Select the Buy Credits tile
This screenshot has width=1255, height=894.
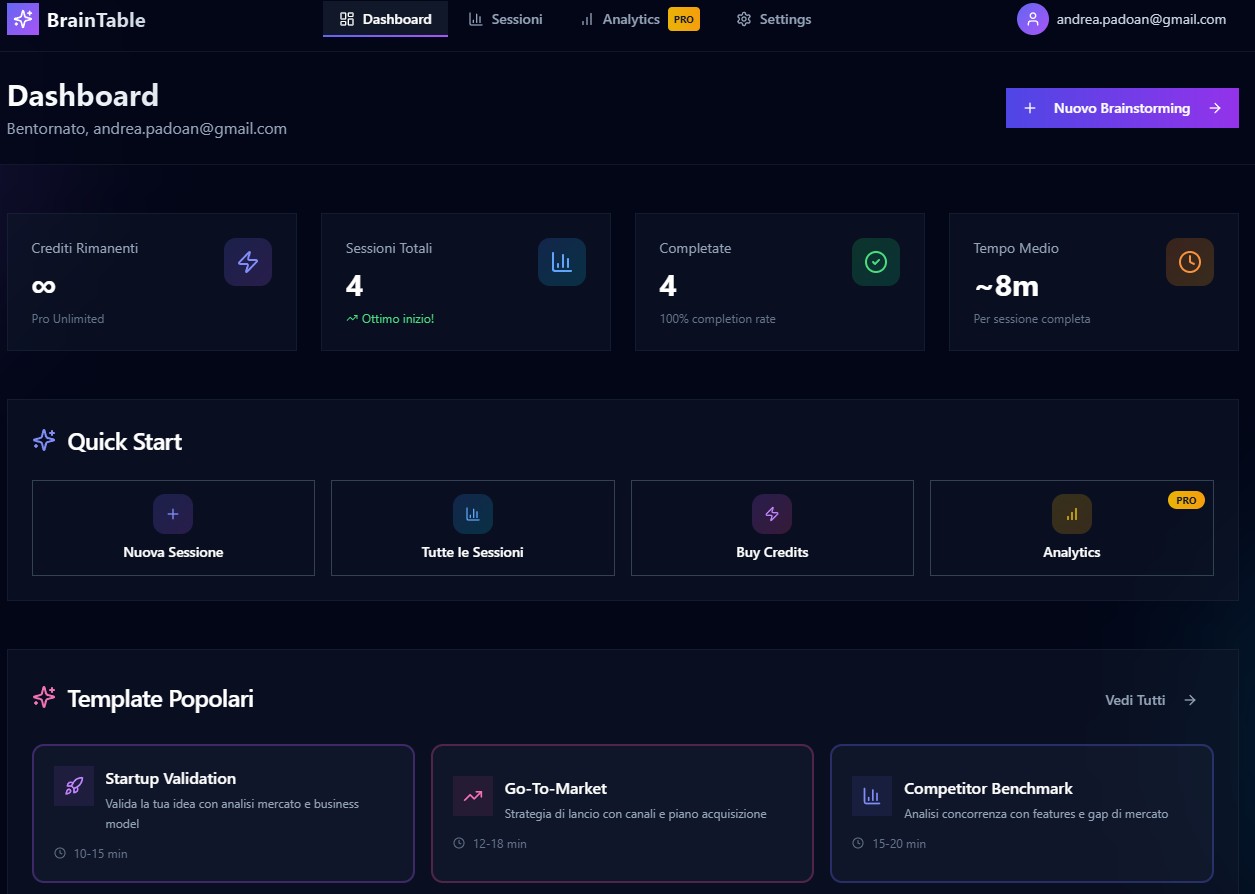tap(772, 528)
